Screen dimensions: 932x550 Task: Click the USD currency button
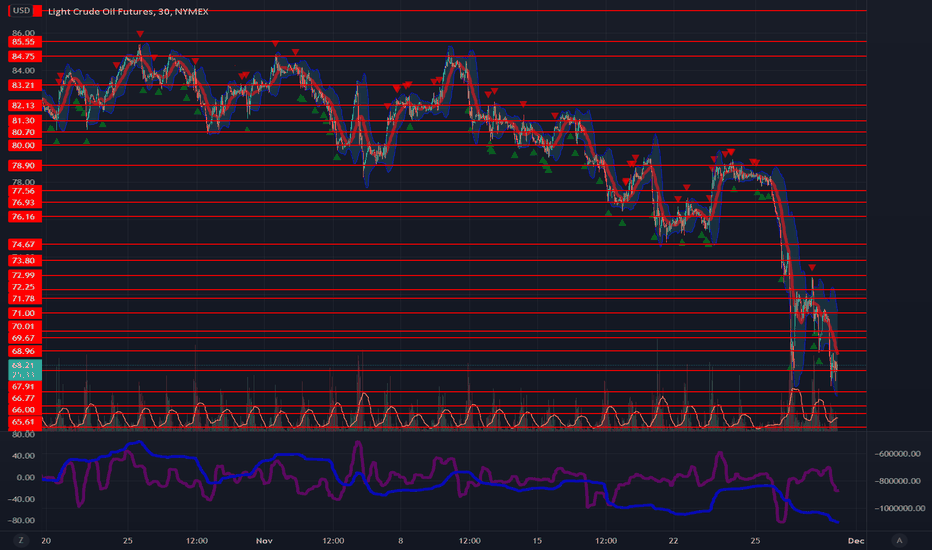(x=21, y=11)
